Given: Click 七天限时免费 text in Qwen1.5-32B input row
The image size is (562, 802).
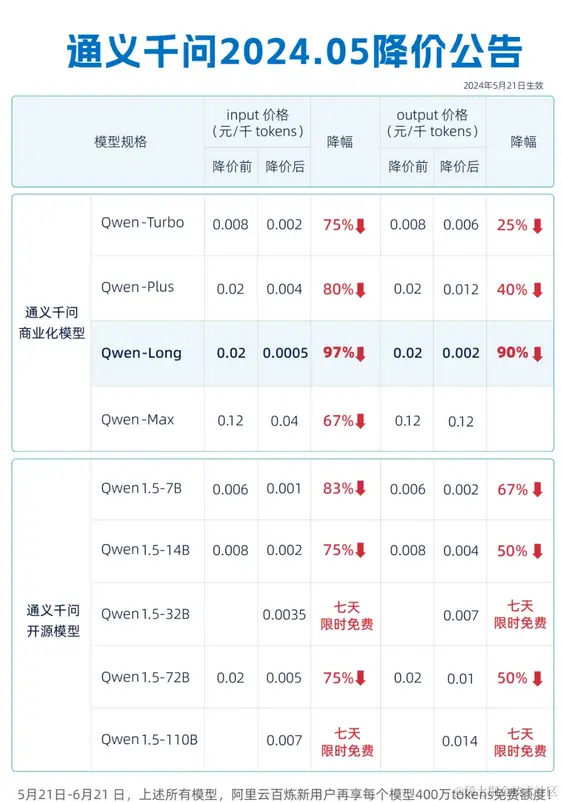Looking at the screenshot, I should coord(347,615).
